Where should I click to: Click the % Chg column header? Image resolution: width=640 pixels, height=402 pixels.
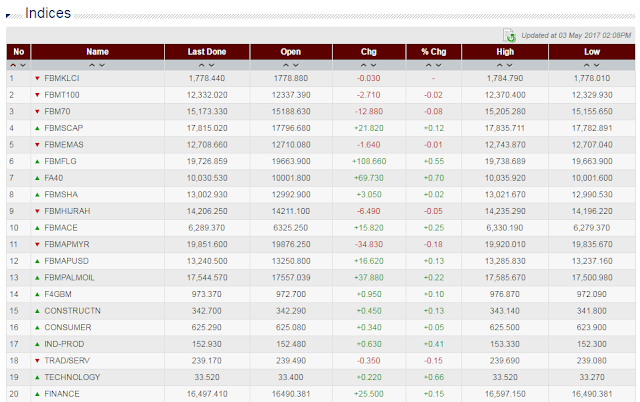(434, 52)
